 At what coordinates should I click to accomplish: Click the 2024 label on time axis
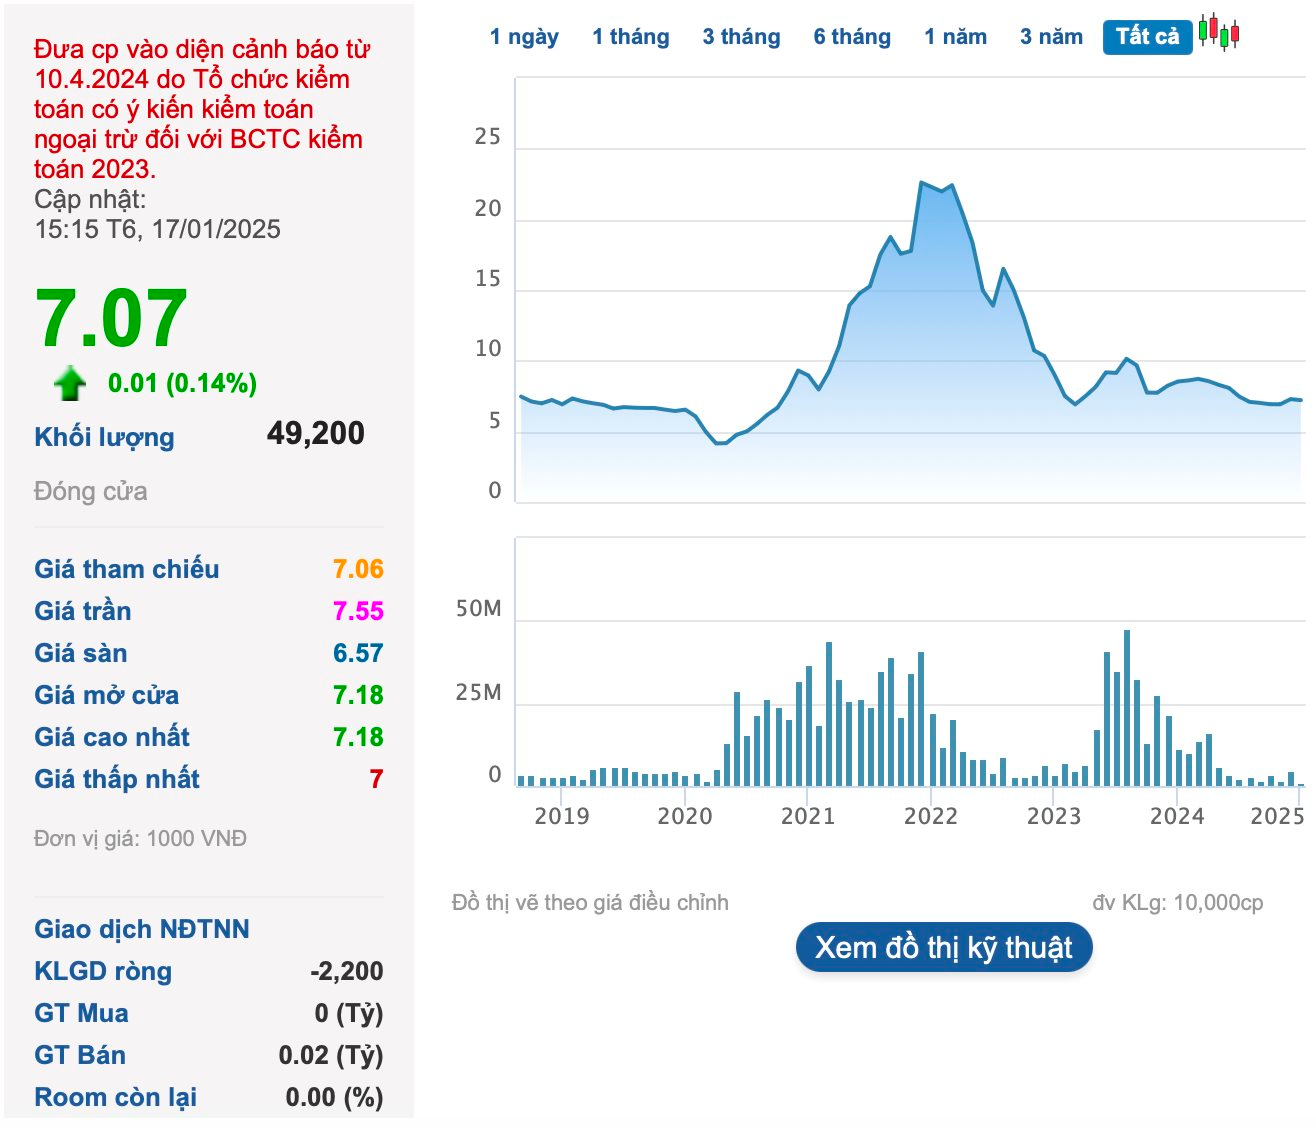1177,816
